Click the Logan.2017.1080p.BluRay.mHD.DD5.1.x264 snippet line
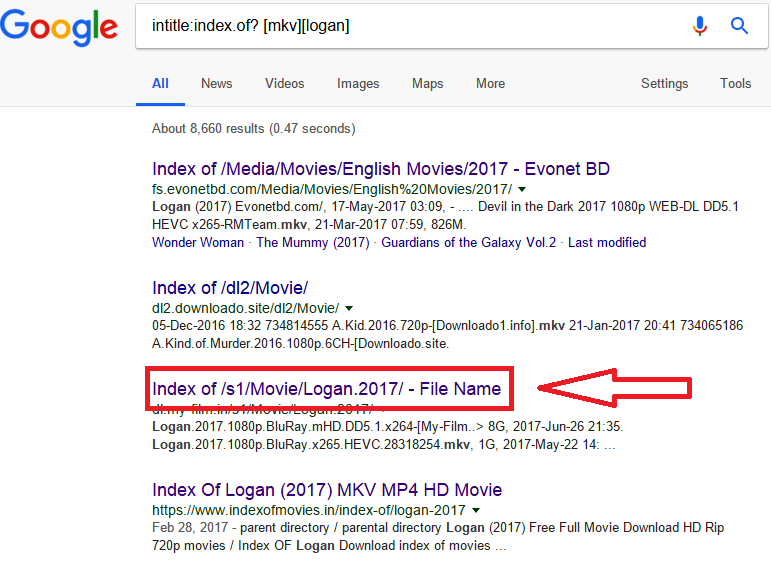 coord(387,426)
